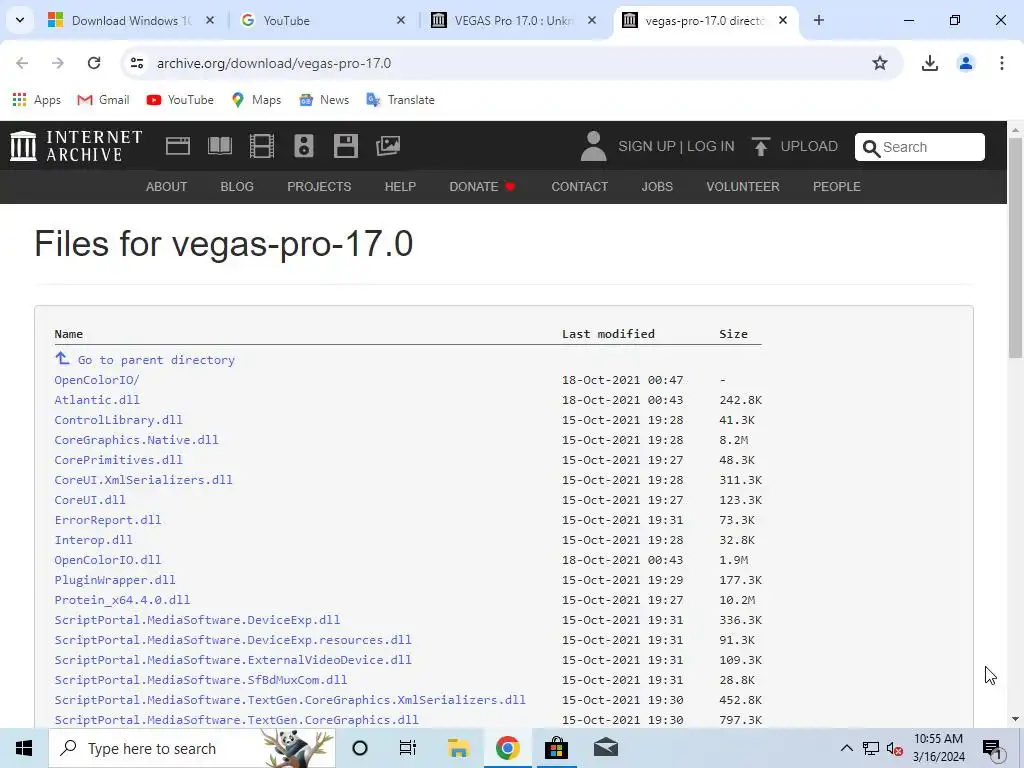Reload the page
This screenshot has height=768, width=1024.
tap(94, 63)
